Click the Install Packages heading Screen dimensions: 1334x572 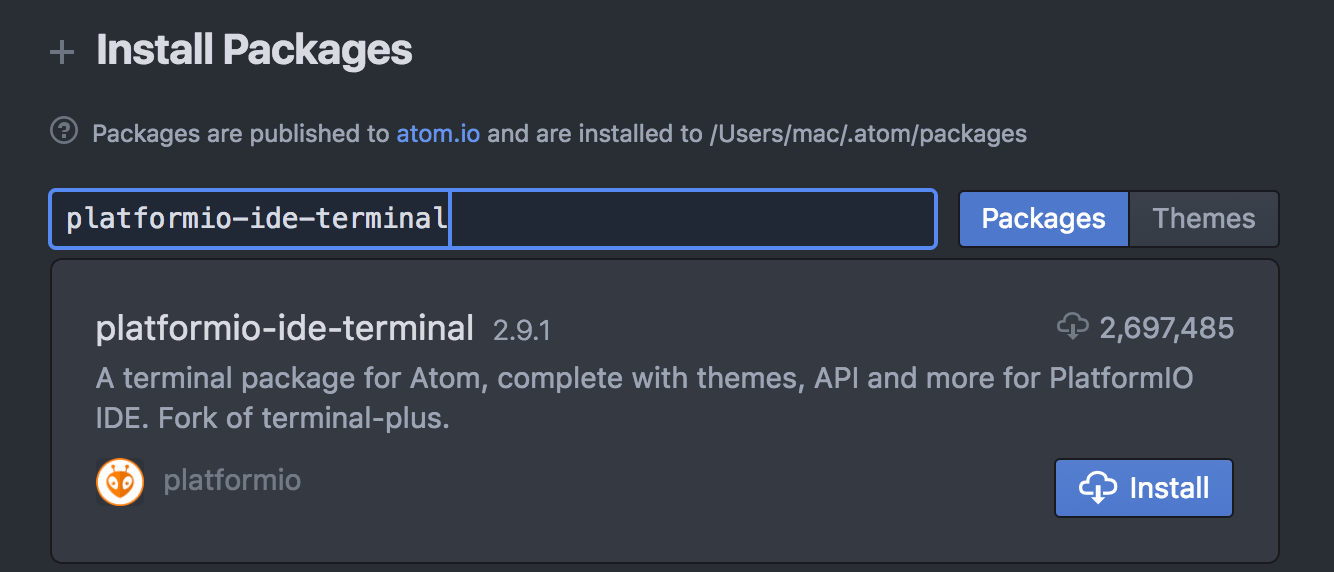pyautogui.click(x=254, y=50)
